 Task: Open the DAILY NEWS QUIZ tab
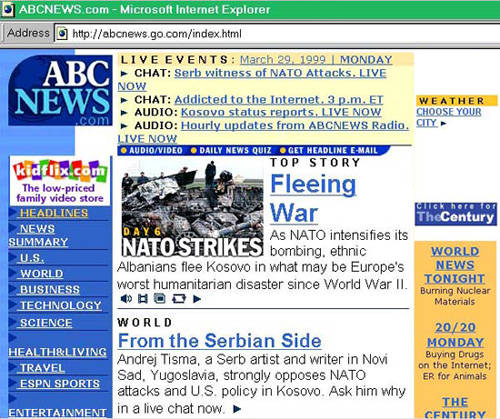(x=232, y=151)
